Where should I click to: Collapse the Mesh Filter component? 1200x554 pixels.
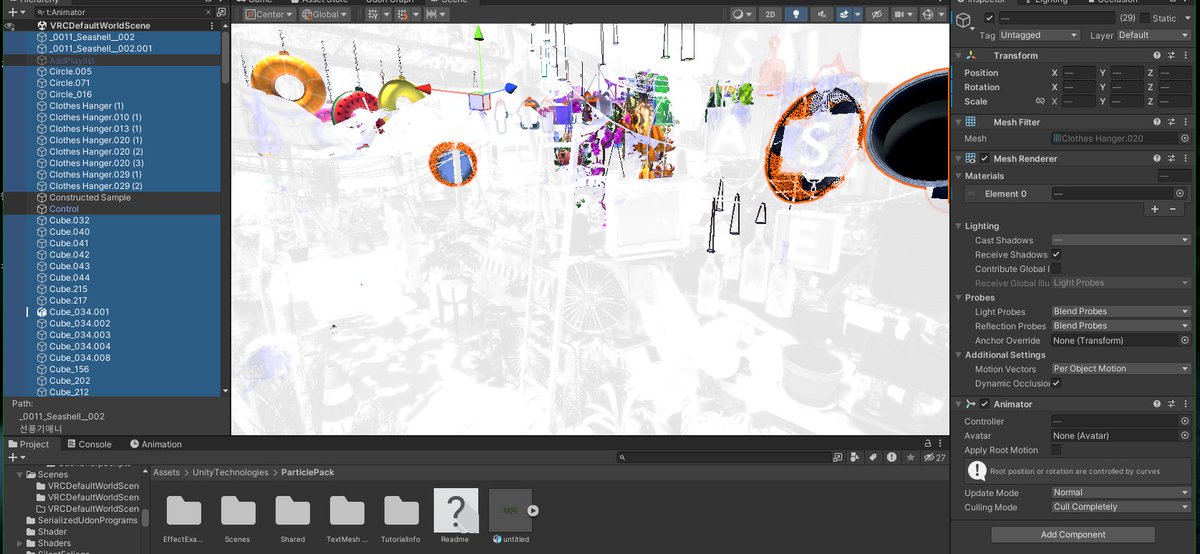959,122
